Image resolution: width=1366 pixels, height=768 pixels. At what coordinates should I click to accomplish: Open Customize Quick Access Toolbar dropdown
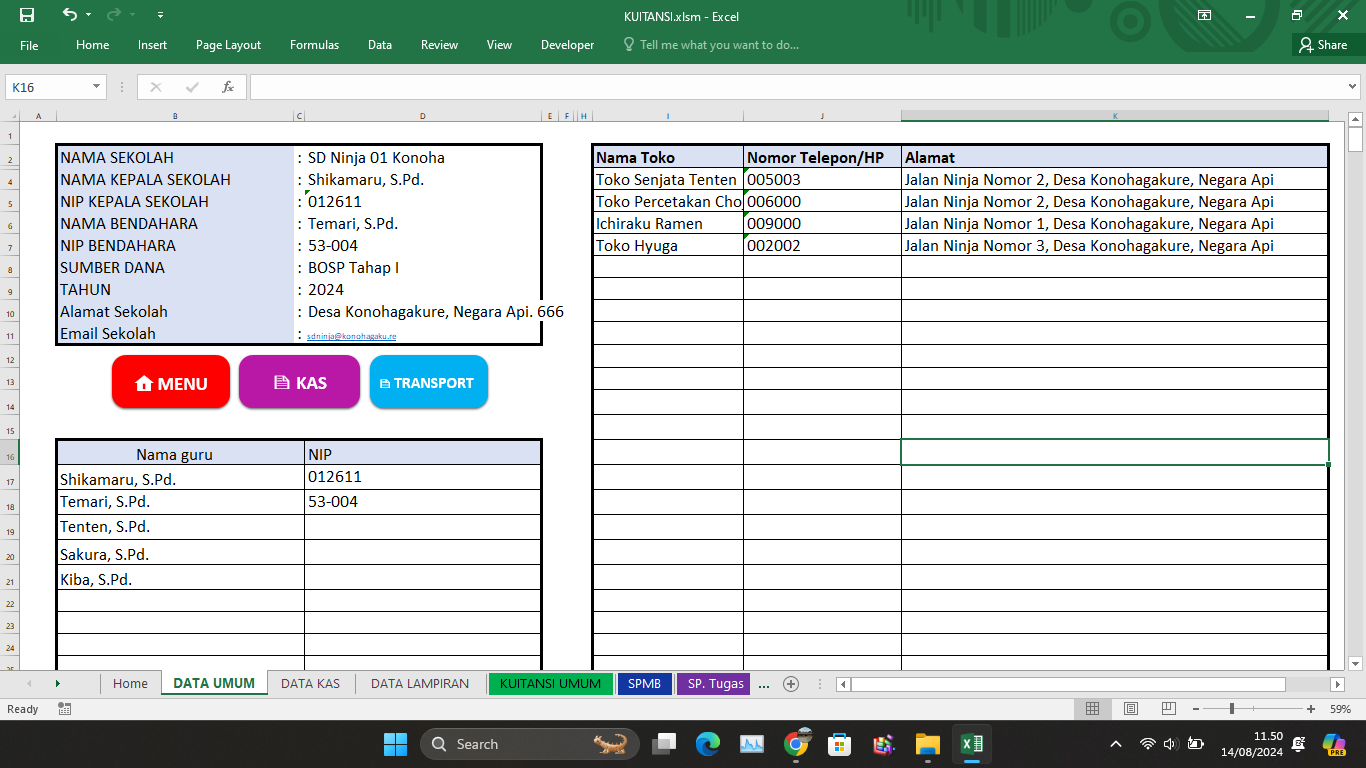click(x=161, y=15)
